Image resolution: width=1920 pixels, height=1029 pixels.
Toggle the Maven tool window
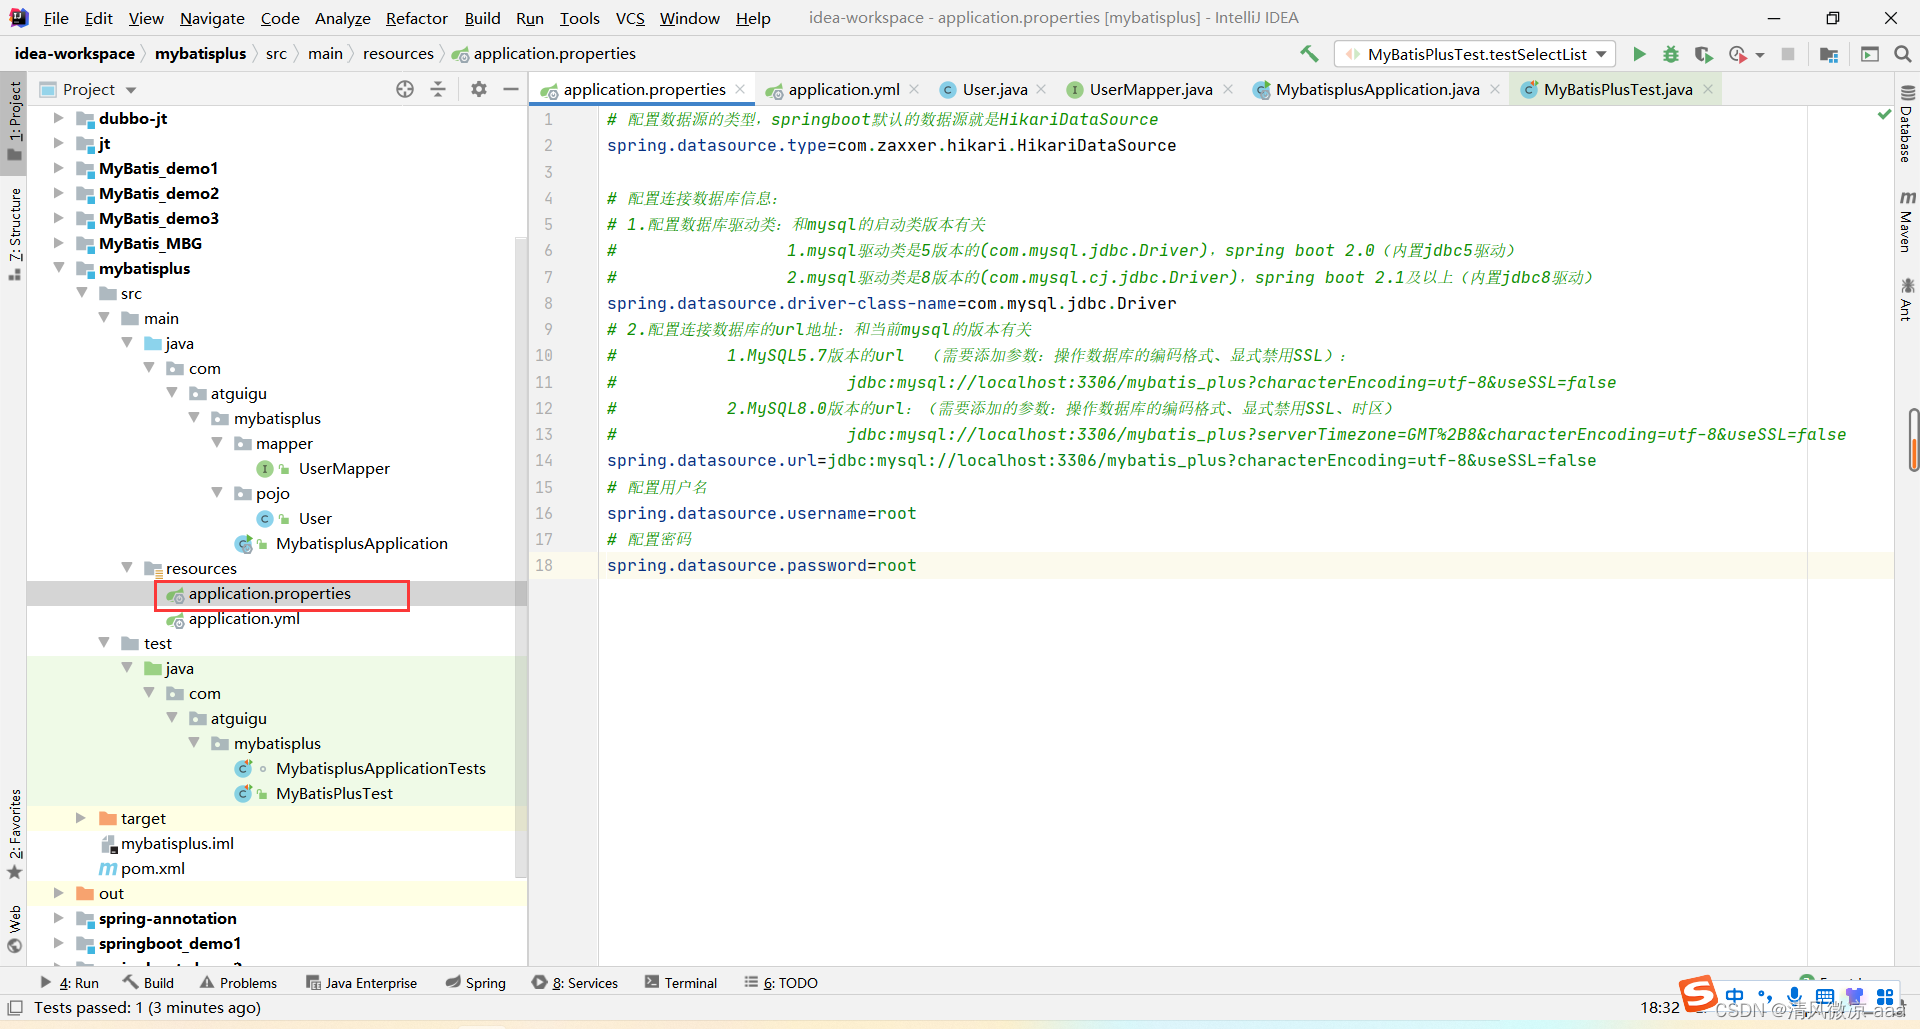1906,222
